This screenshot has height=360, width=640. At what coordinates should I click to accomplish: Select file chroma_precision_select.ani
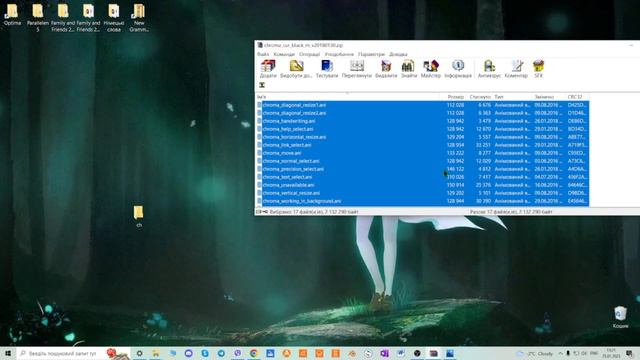coord(422,169)
